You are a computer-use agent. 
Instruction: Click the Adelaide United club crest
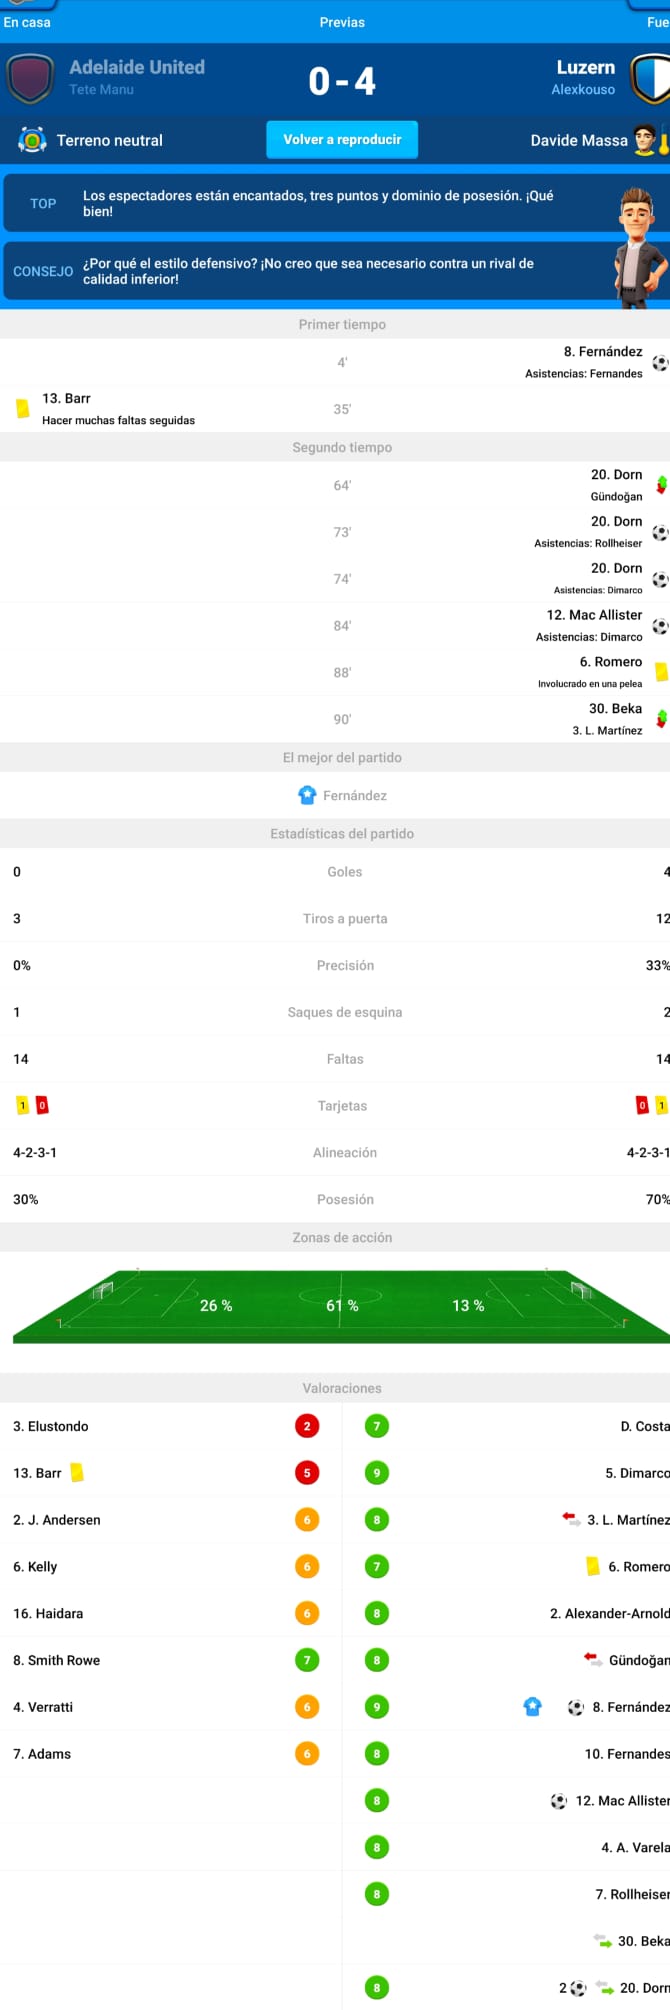coord(29,79)
